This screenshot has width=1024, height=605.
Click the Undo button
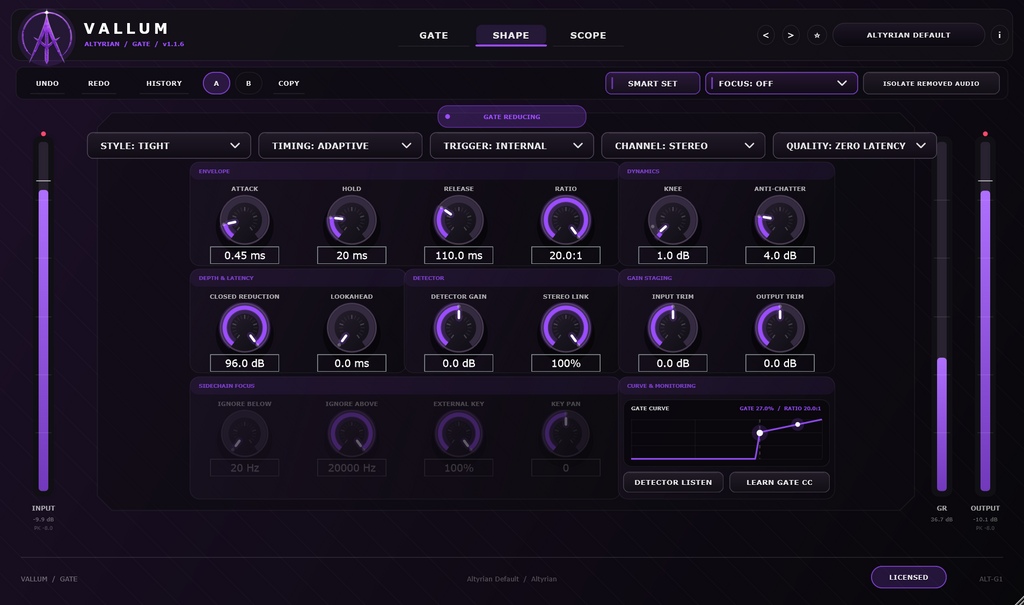click(47, 84)
